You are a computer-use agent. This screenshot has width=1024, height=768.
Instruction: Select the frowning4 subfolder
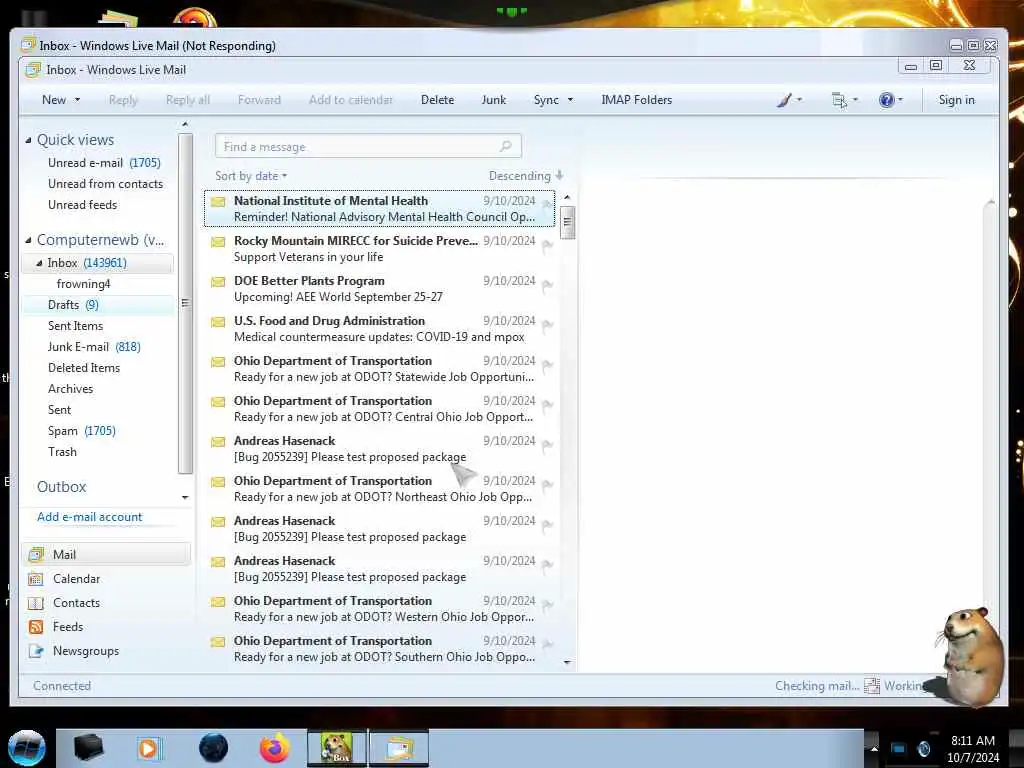tap(84, 284)
